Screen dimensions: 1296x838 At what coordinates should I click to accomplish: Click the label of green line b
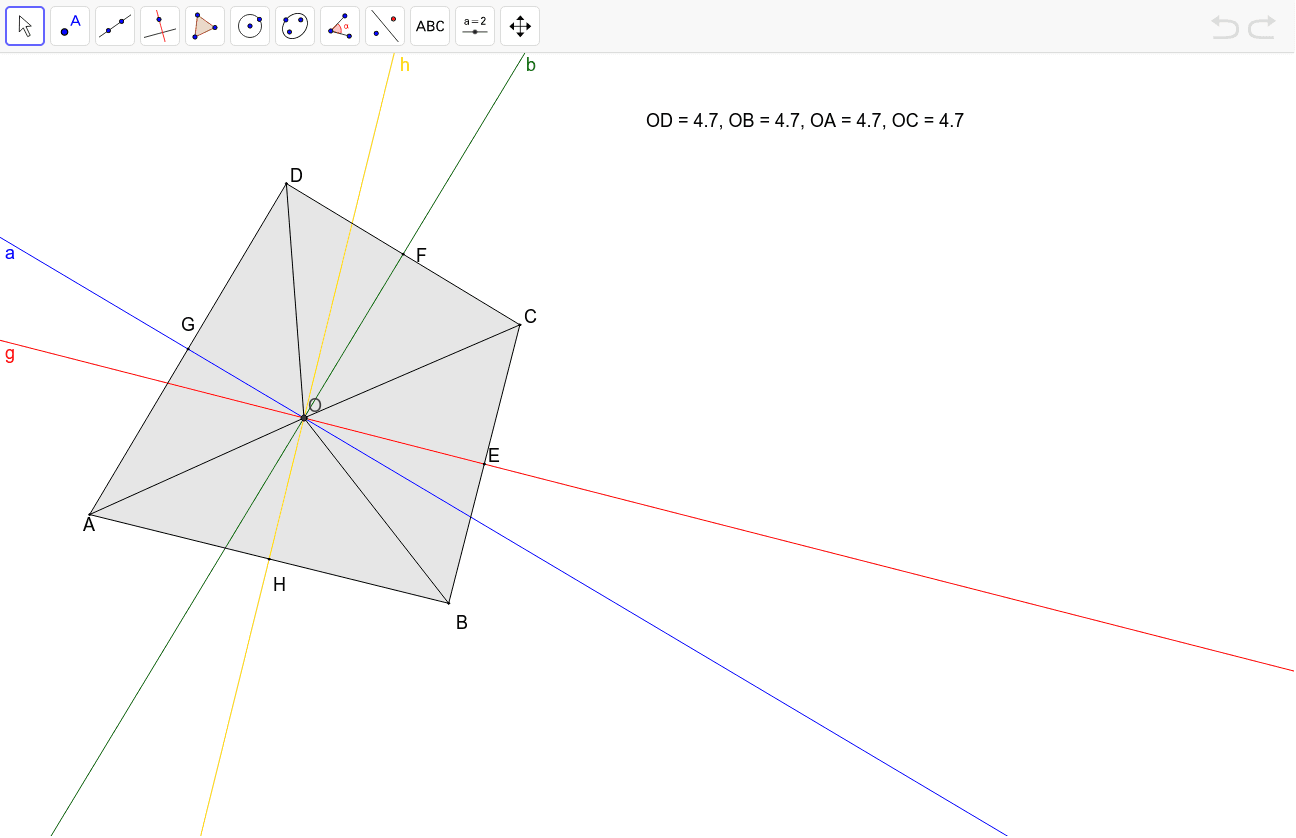531,65
